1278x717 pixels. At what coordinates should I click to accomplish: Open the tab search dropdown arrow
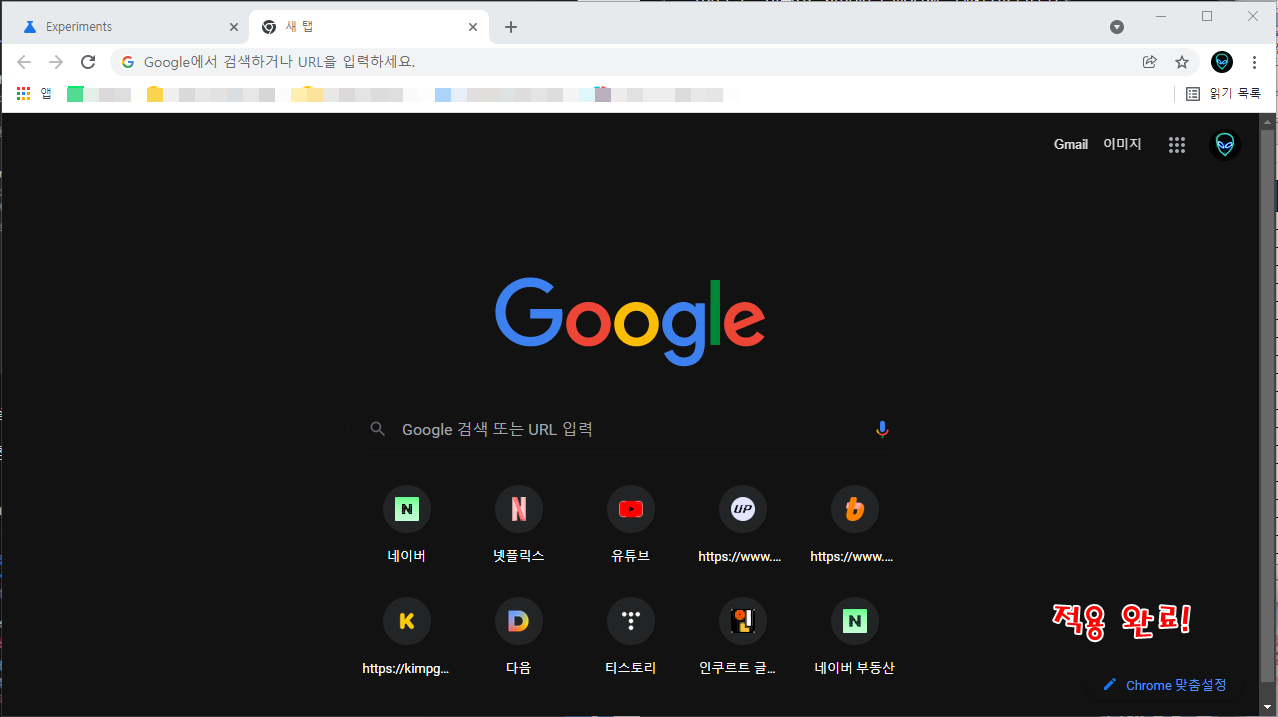point(1117,27)
